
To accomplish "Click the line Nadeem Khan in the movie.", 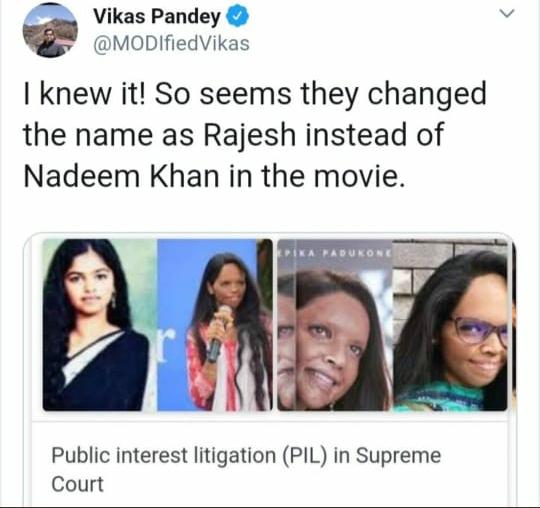I will click(x=214, y=176).
